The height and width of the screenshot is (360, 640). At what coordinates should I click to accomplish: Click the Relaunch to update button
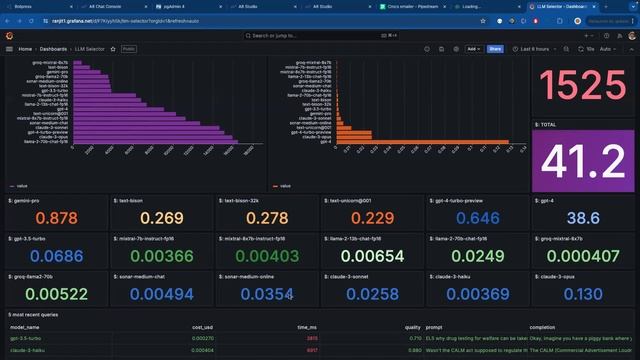point(608,21)
